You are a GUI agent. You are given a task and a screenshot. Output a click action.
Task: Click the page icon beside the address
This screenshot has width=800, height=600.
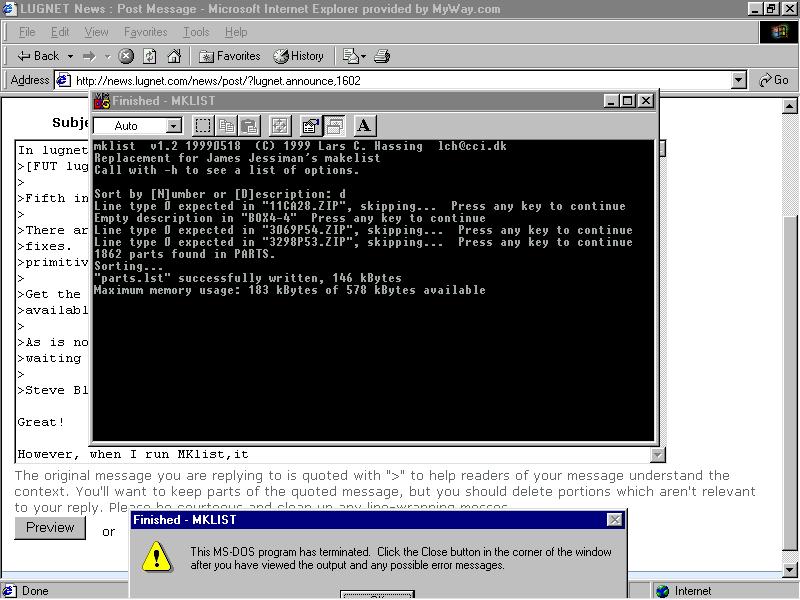(63, 80)
